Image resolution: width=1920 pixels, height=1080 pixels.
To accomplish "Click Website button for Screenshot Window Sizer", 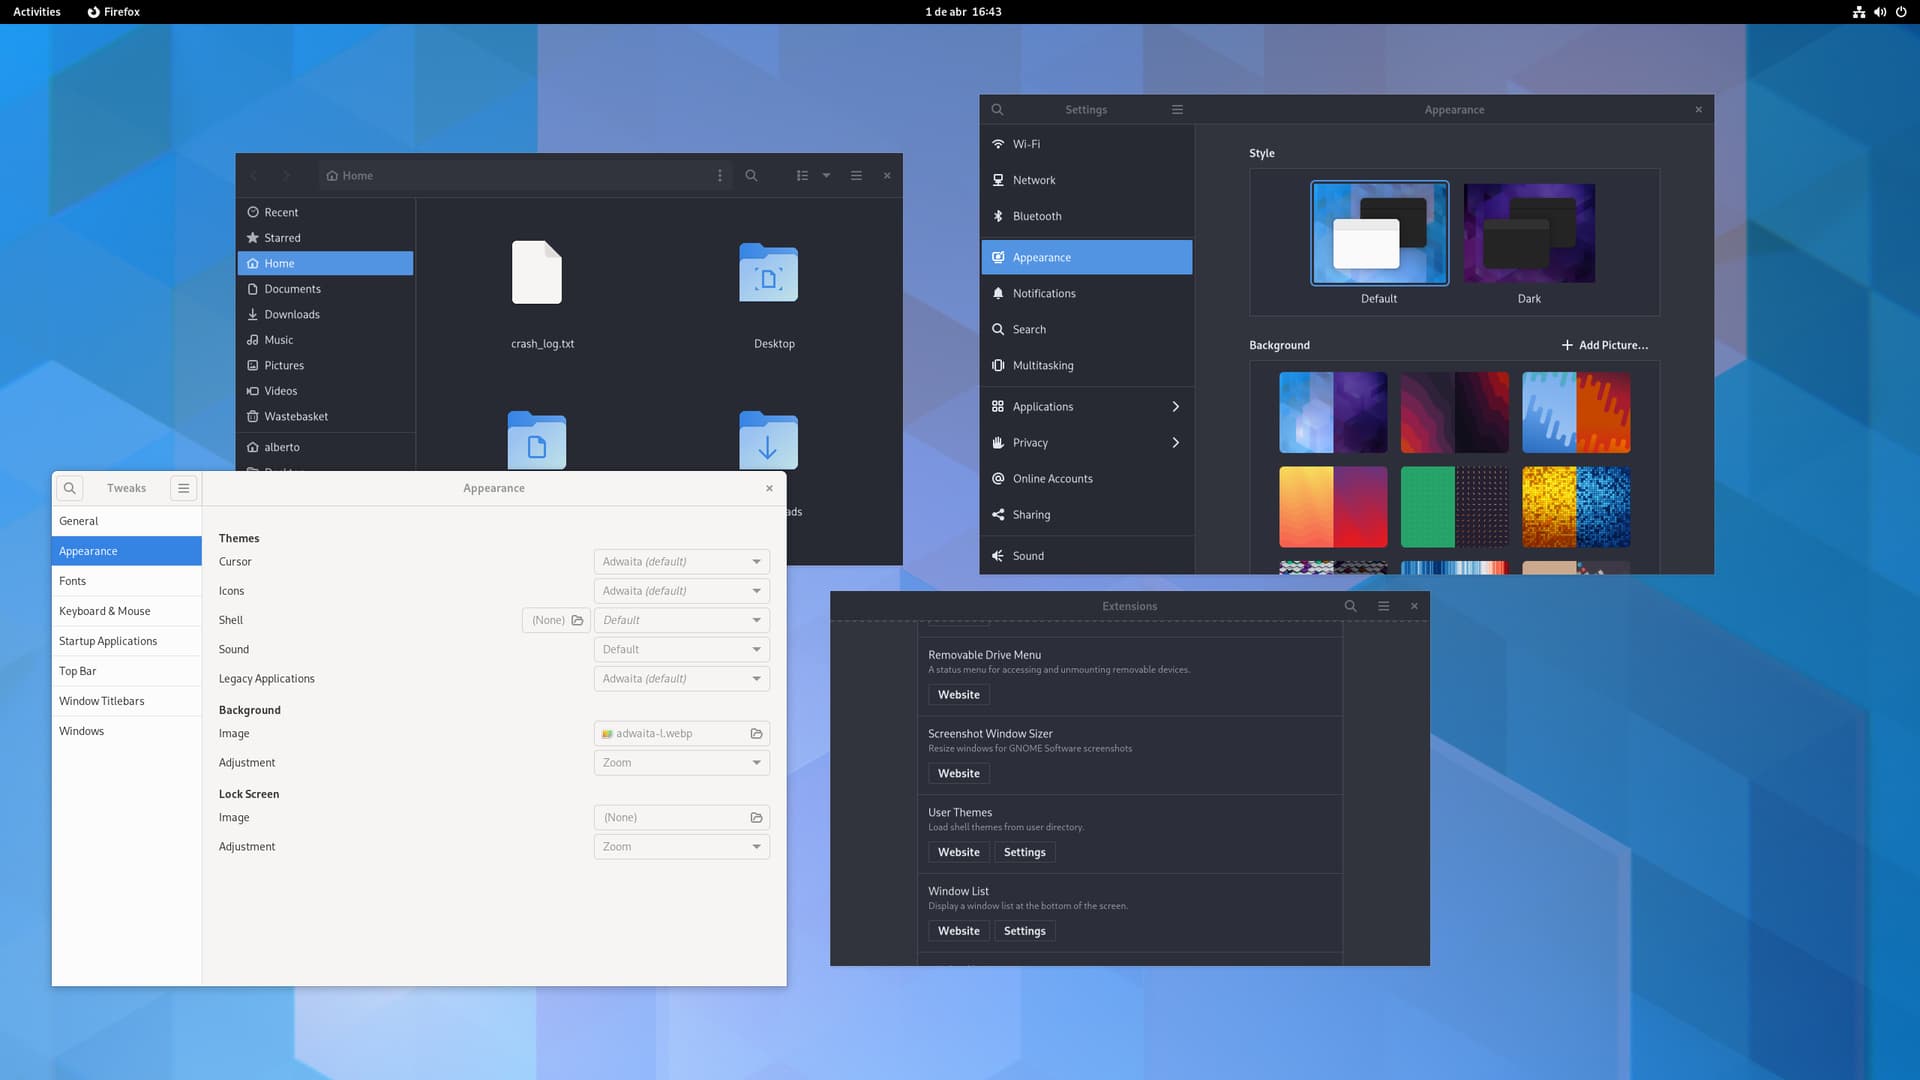I will pos(958,773).
